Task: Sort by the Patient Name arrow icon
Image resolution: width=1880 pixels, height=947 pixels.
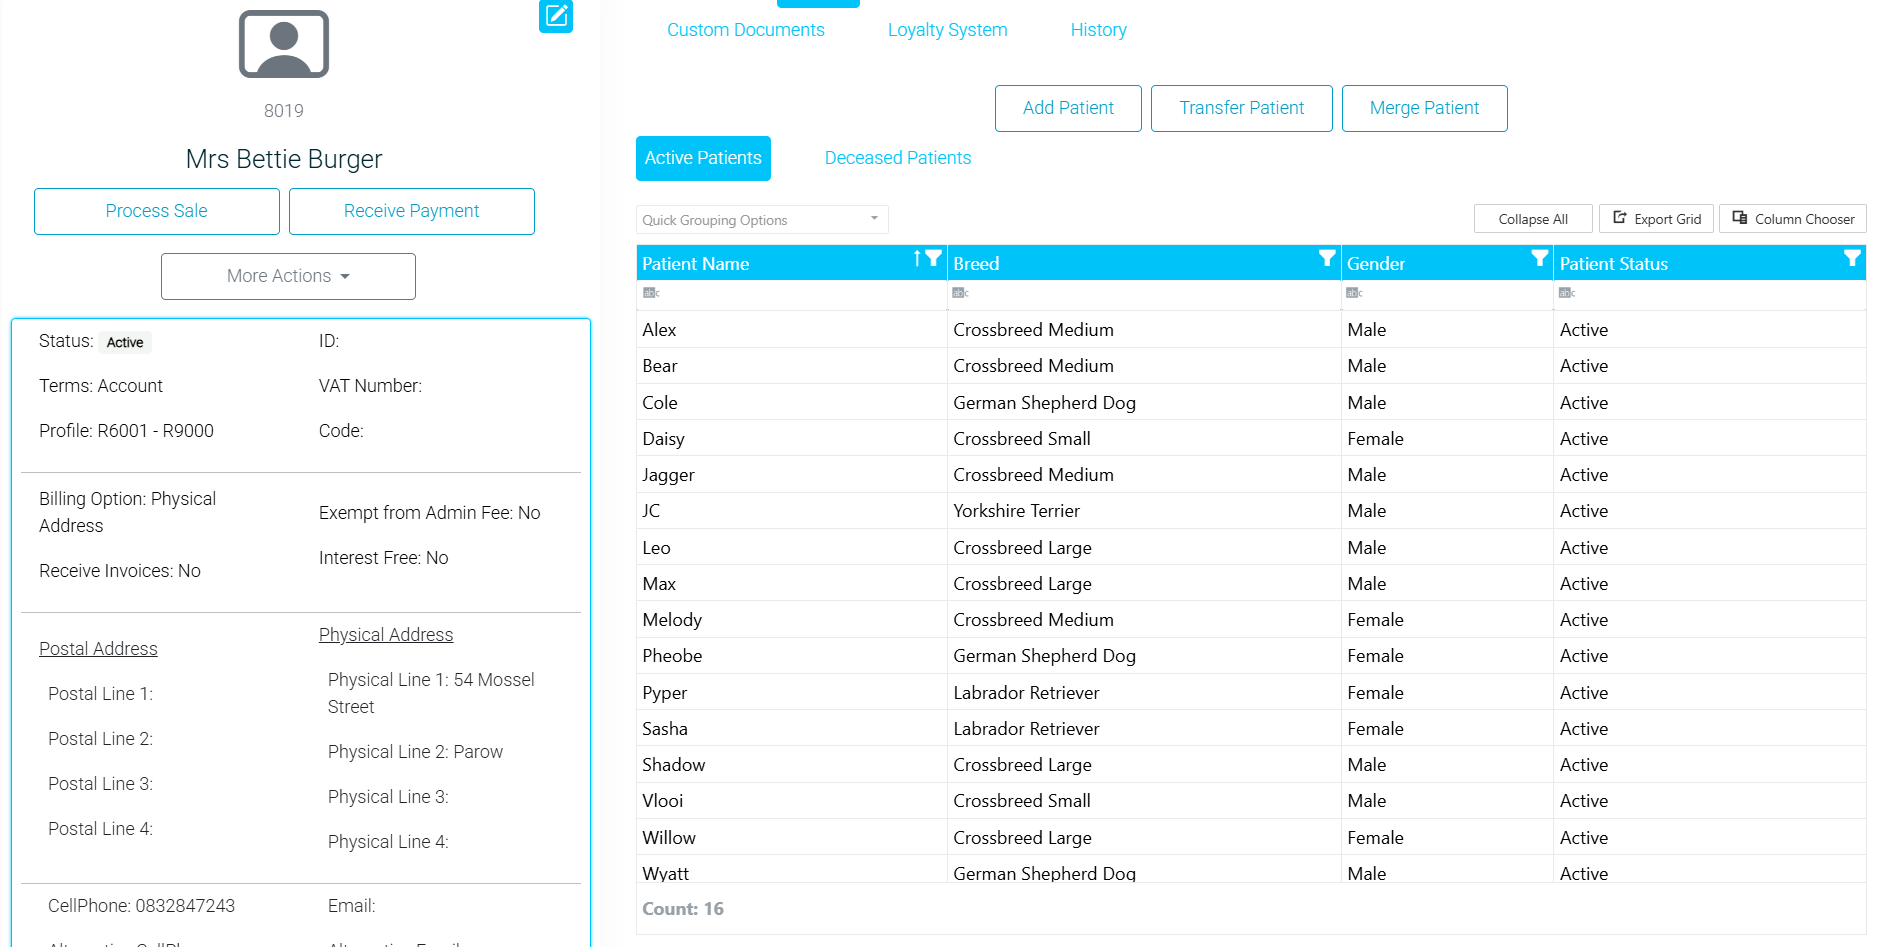Action: click(x=916, y=258)
